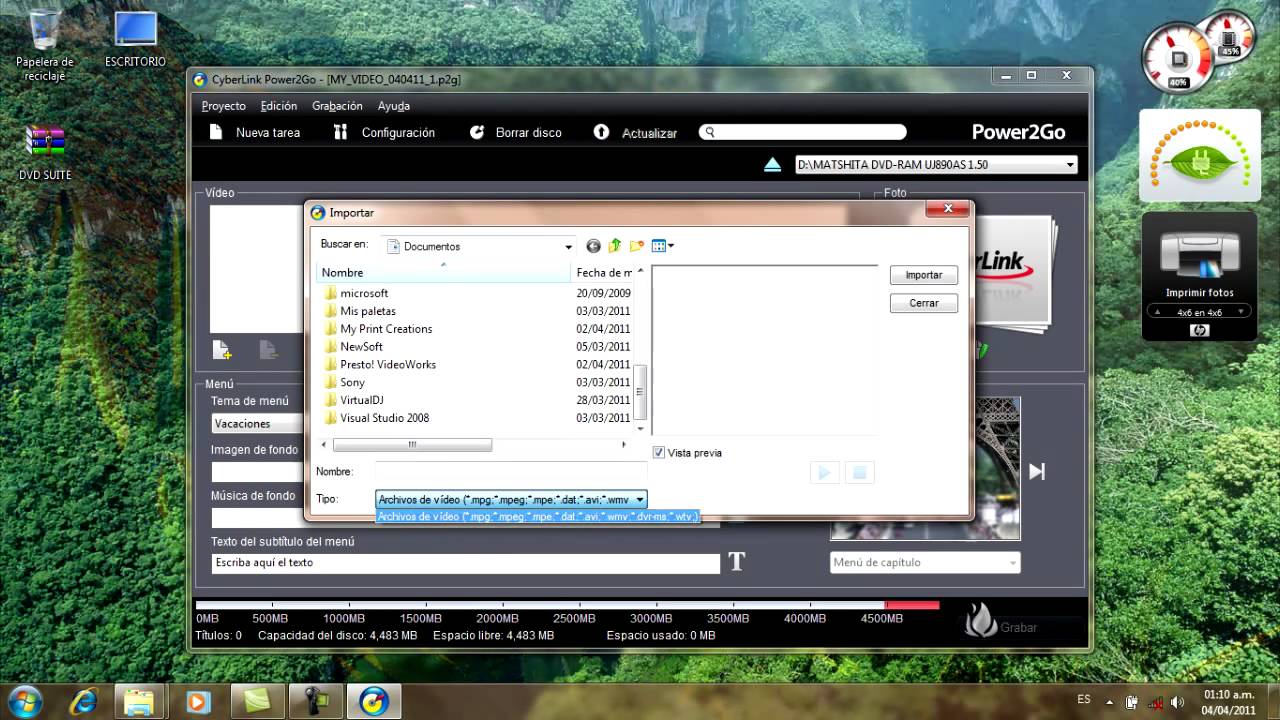Open the view menu dropdown arrow
Image resolution: width=1280 pixels, height=720 pixels.
670,246
